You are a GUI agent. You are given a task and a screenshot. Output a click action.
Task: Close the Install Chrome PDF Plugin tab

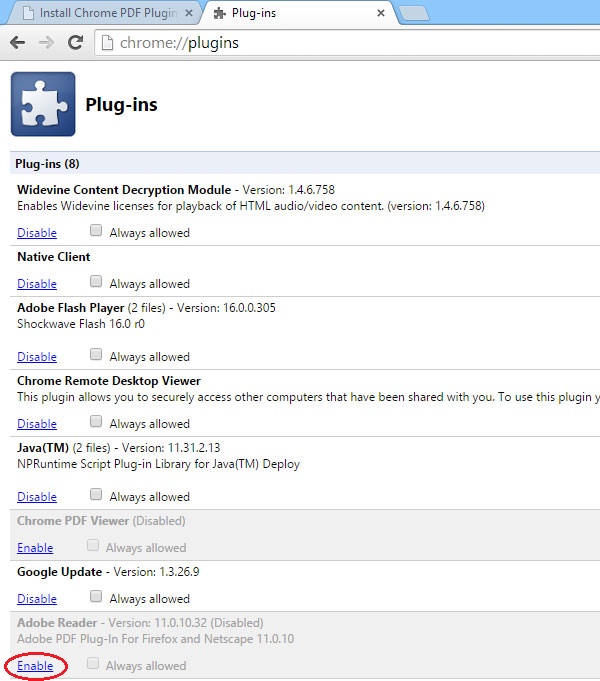189,14
